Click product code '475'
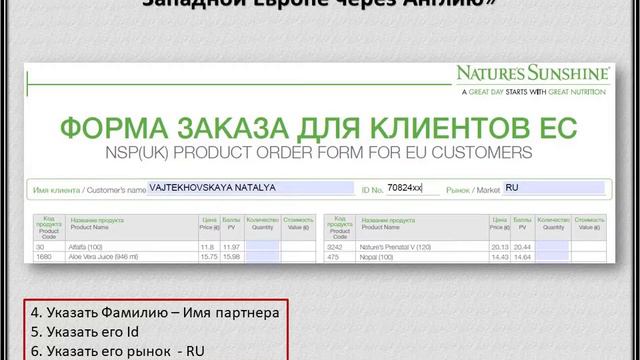Viewport: 640px width, 360px height. [x=333, y=257]
